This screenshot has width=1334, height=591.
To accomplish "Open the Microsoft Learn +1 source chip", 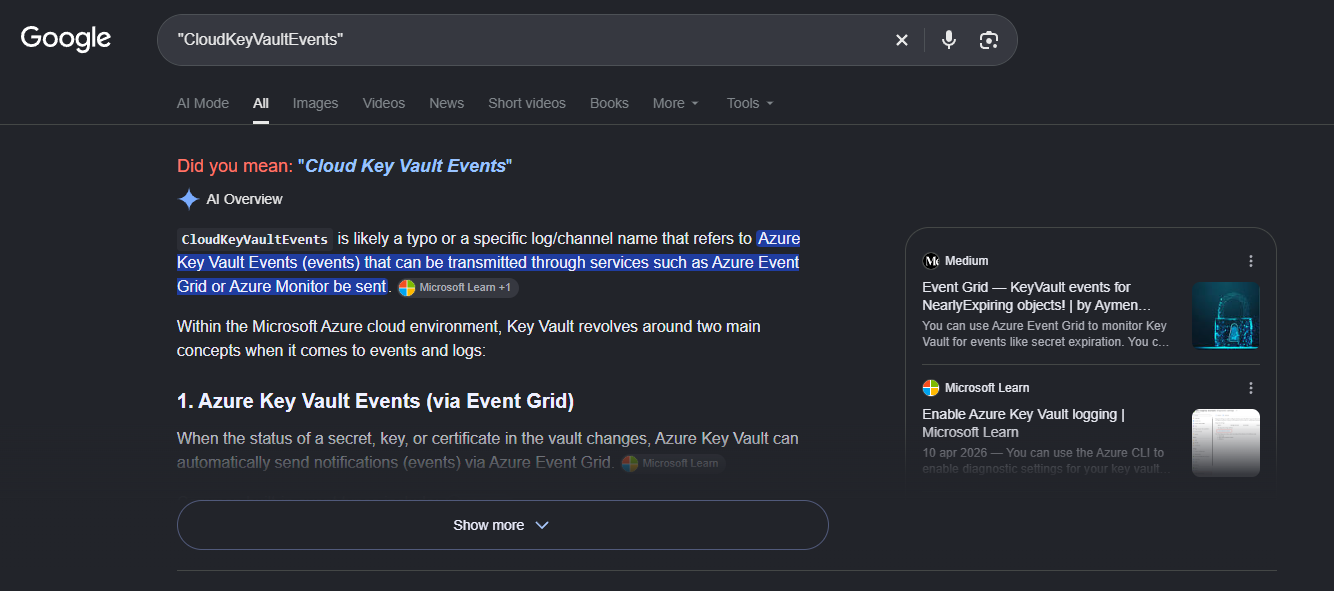I will point(458,288).
